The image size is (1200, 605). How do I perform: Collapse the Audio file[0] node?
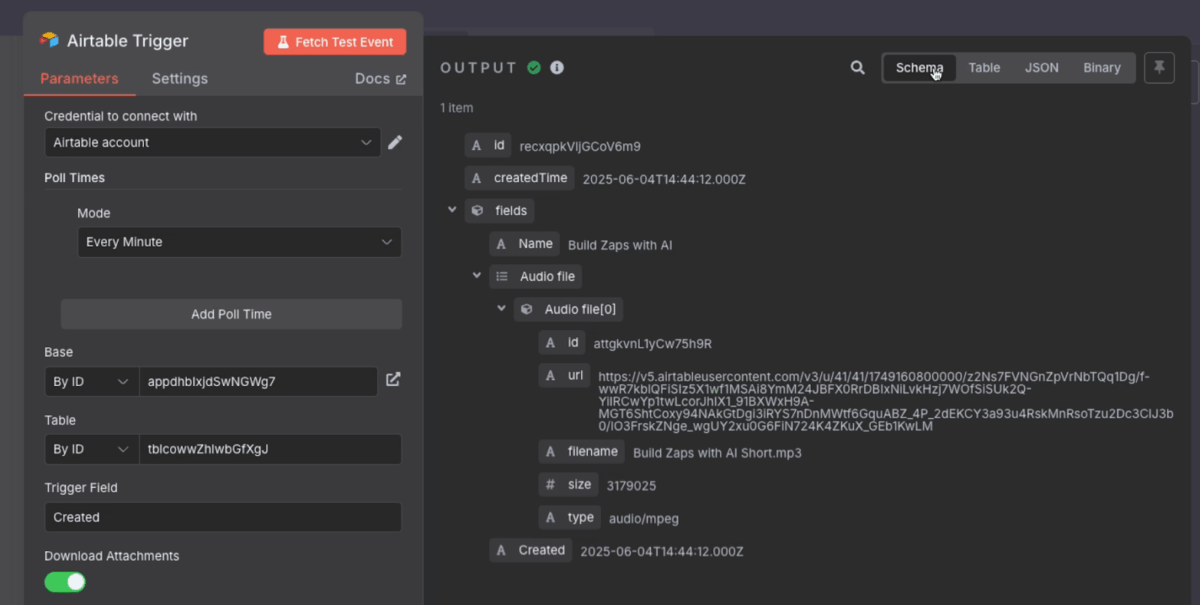502,309
